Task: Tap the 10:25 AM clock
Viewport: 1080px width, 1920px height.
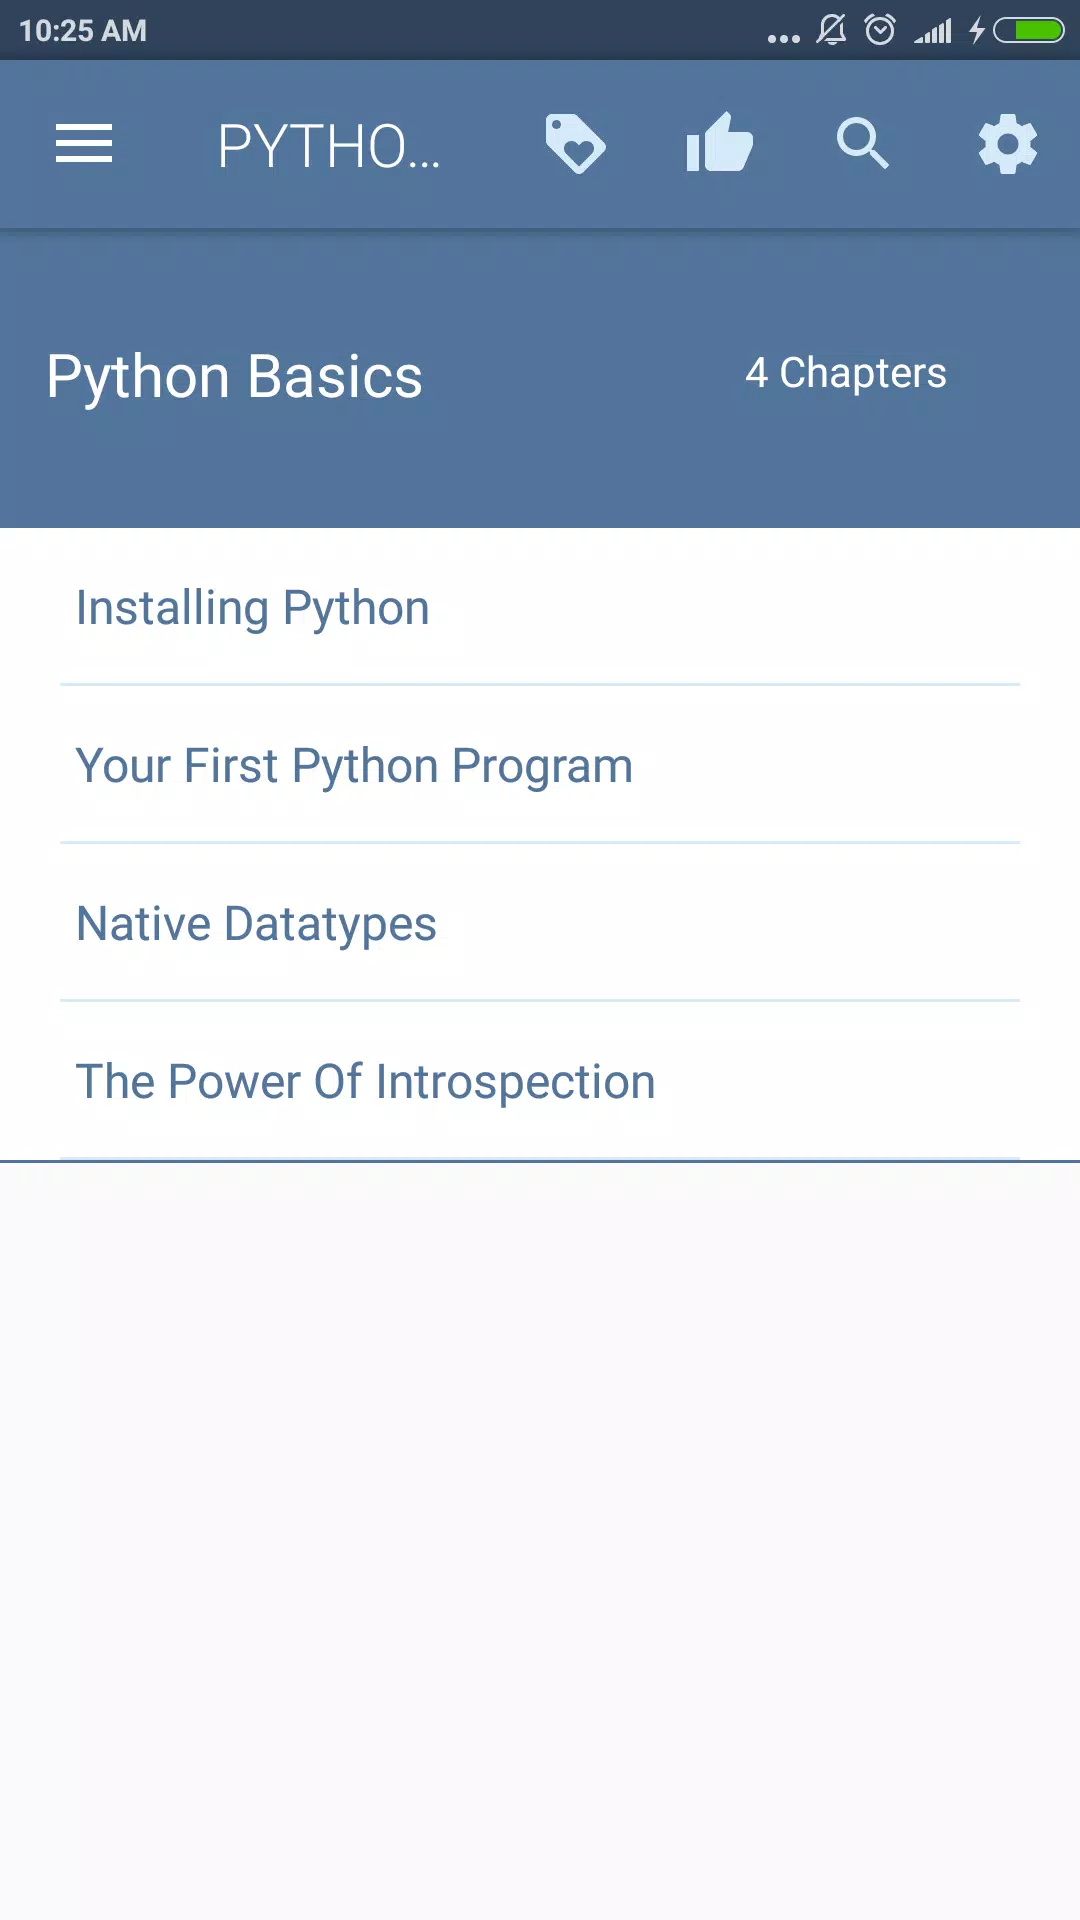Action: 83,30
